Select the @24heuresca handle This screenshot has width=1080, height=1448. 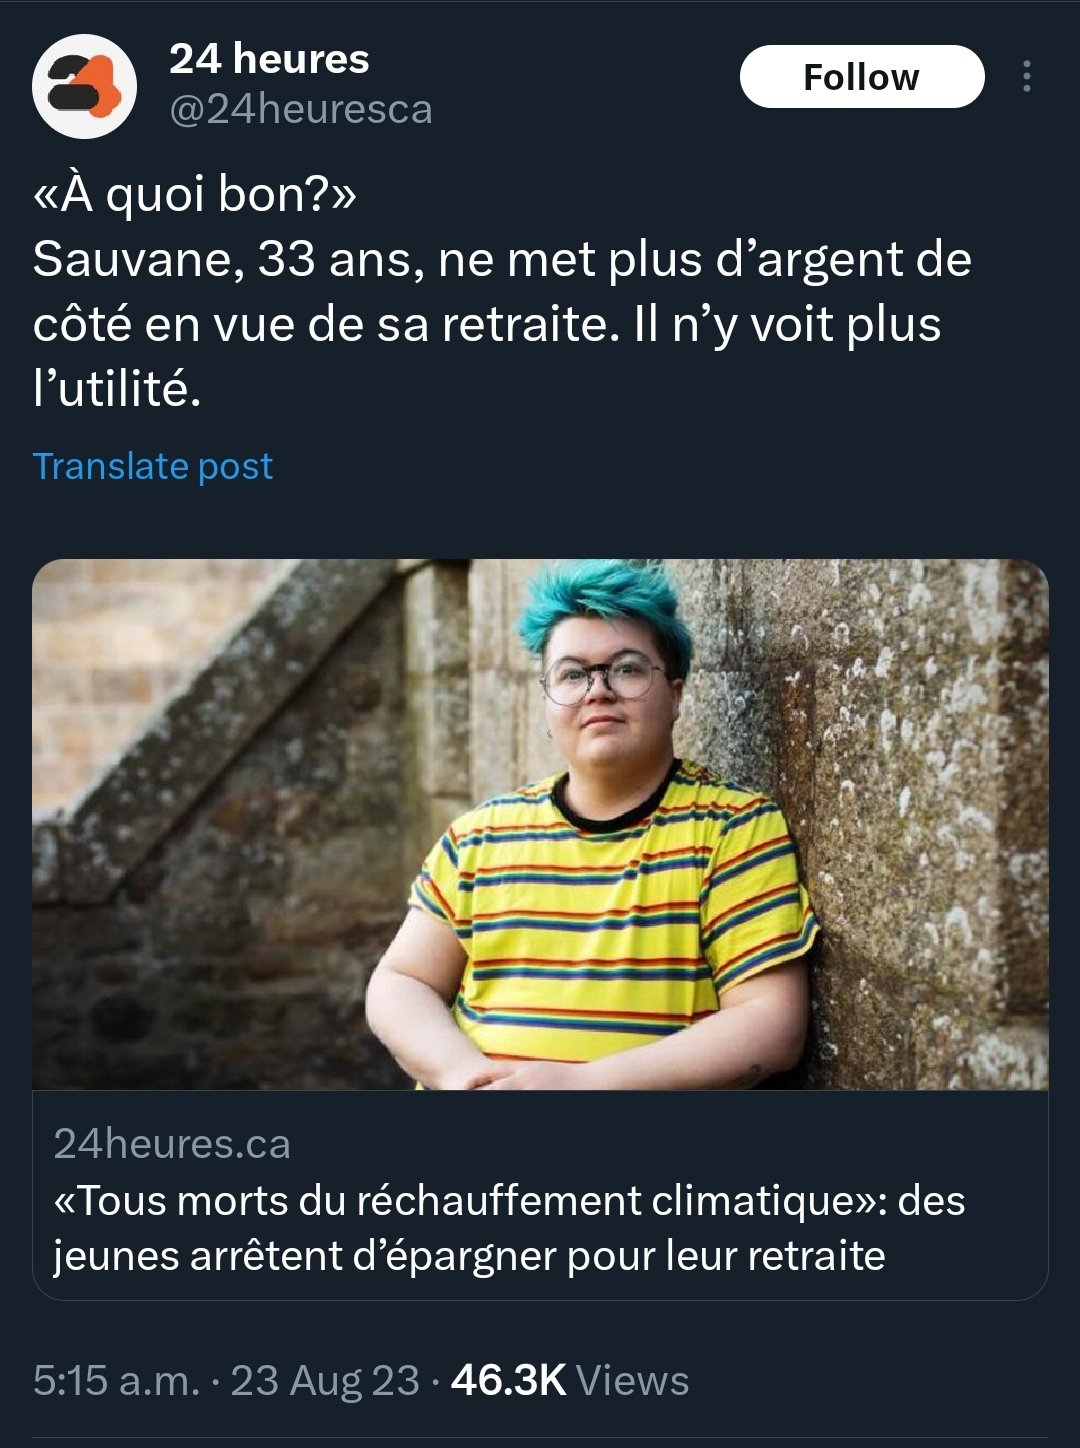(x=301, y=109)
